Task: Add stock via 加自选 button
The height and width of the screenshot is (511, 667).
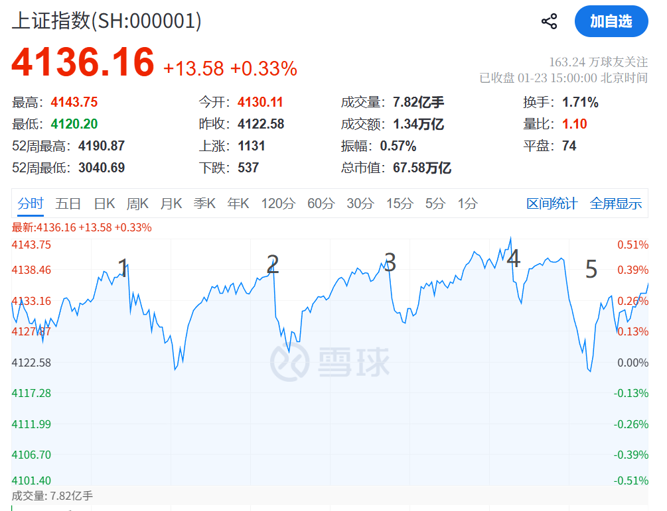Action: tap(610, 21)
